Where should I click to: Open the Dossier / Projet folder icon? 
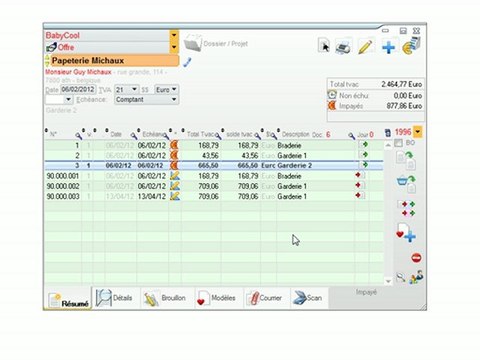[193, 43]
